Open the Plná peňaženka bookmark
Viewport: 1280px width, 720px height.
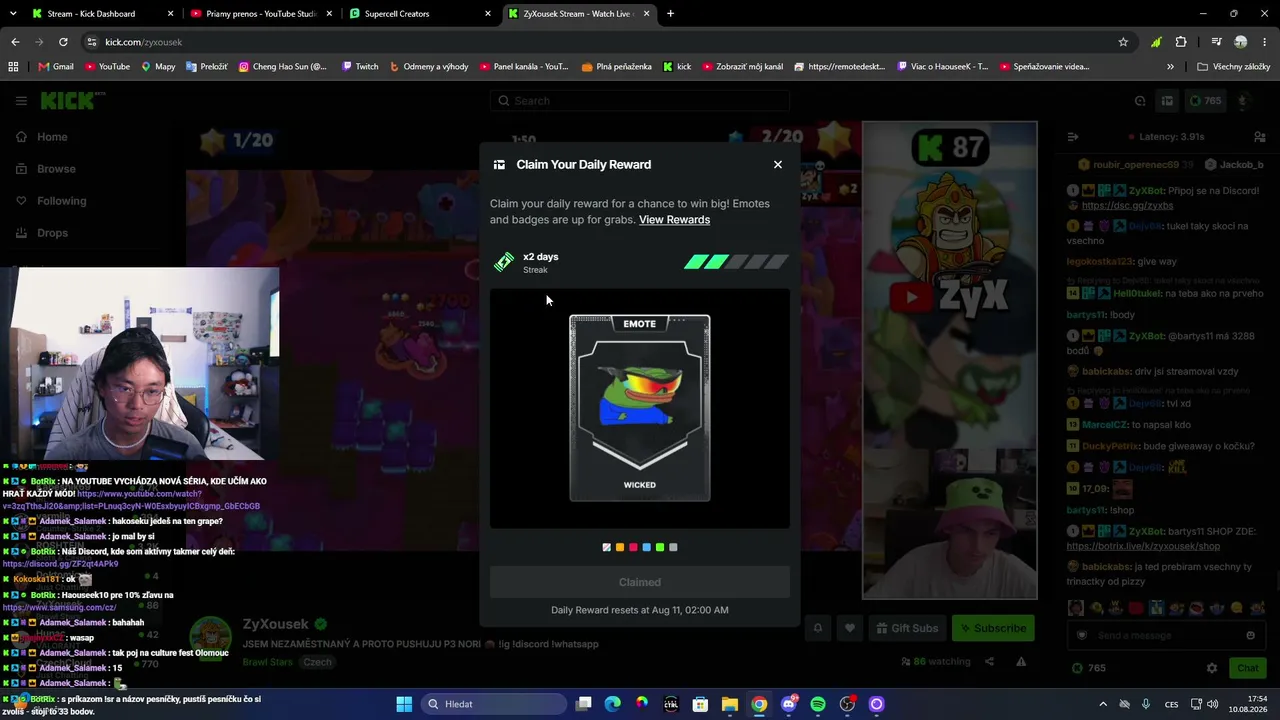click(616, 67)
